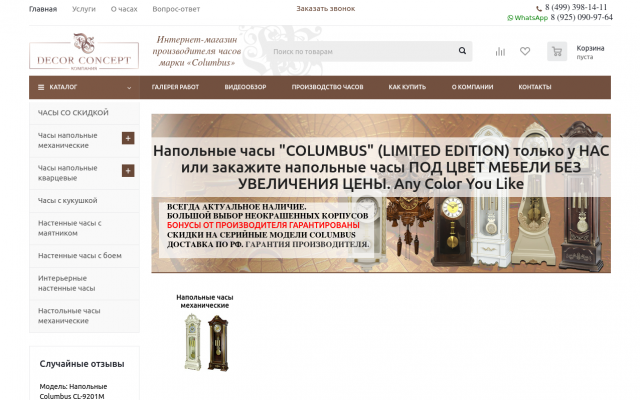Select Настенные часы с маятником category

point(70,228)
